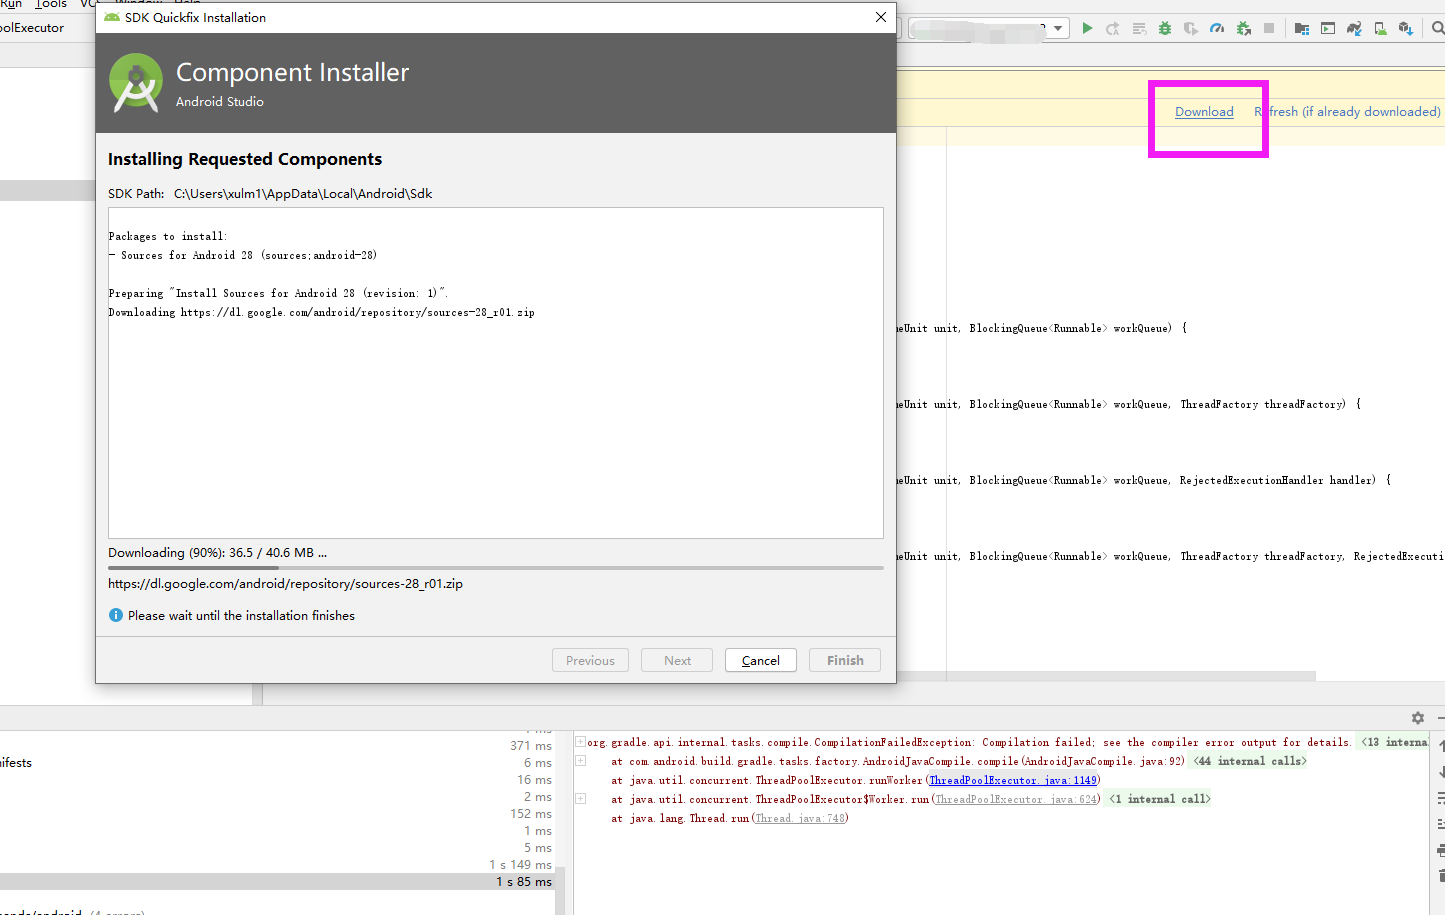1445x915 pixels.
Task: Open the AVD Manager device icon
Action: click(x=1380, y=28)
